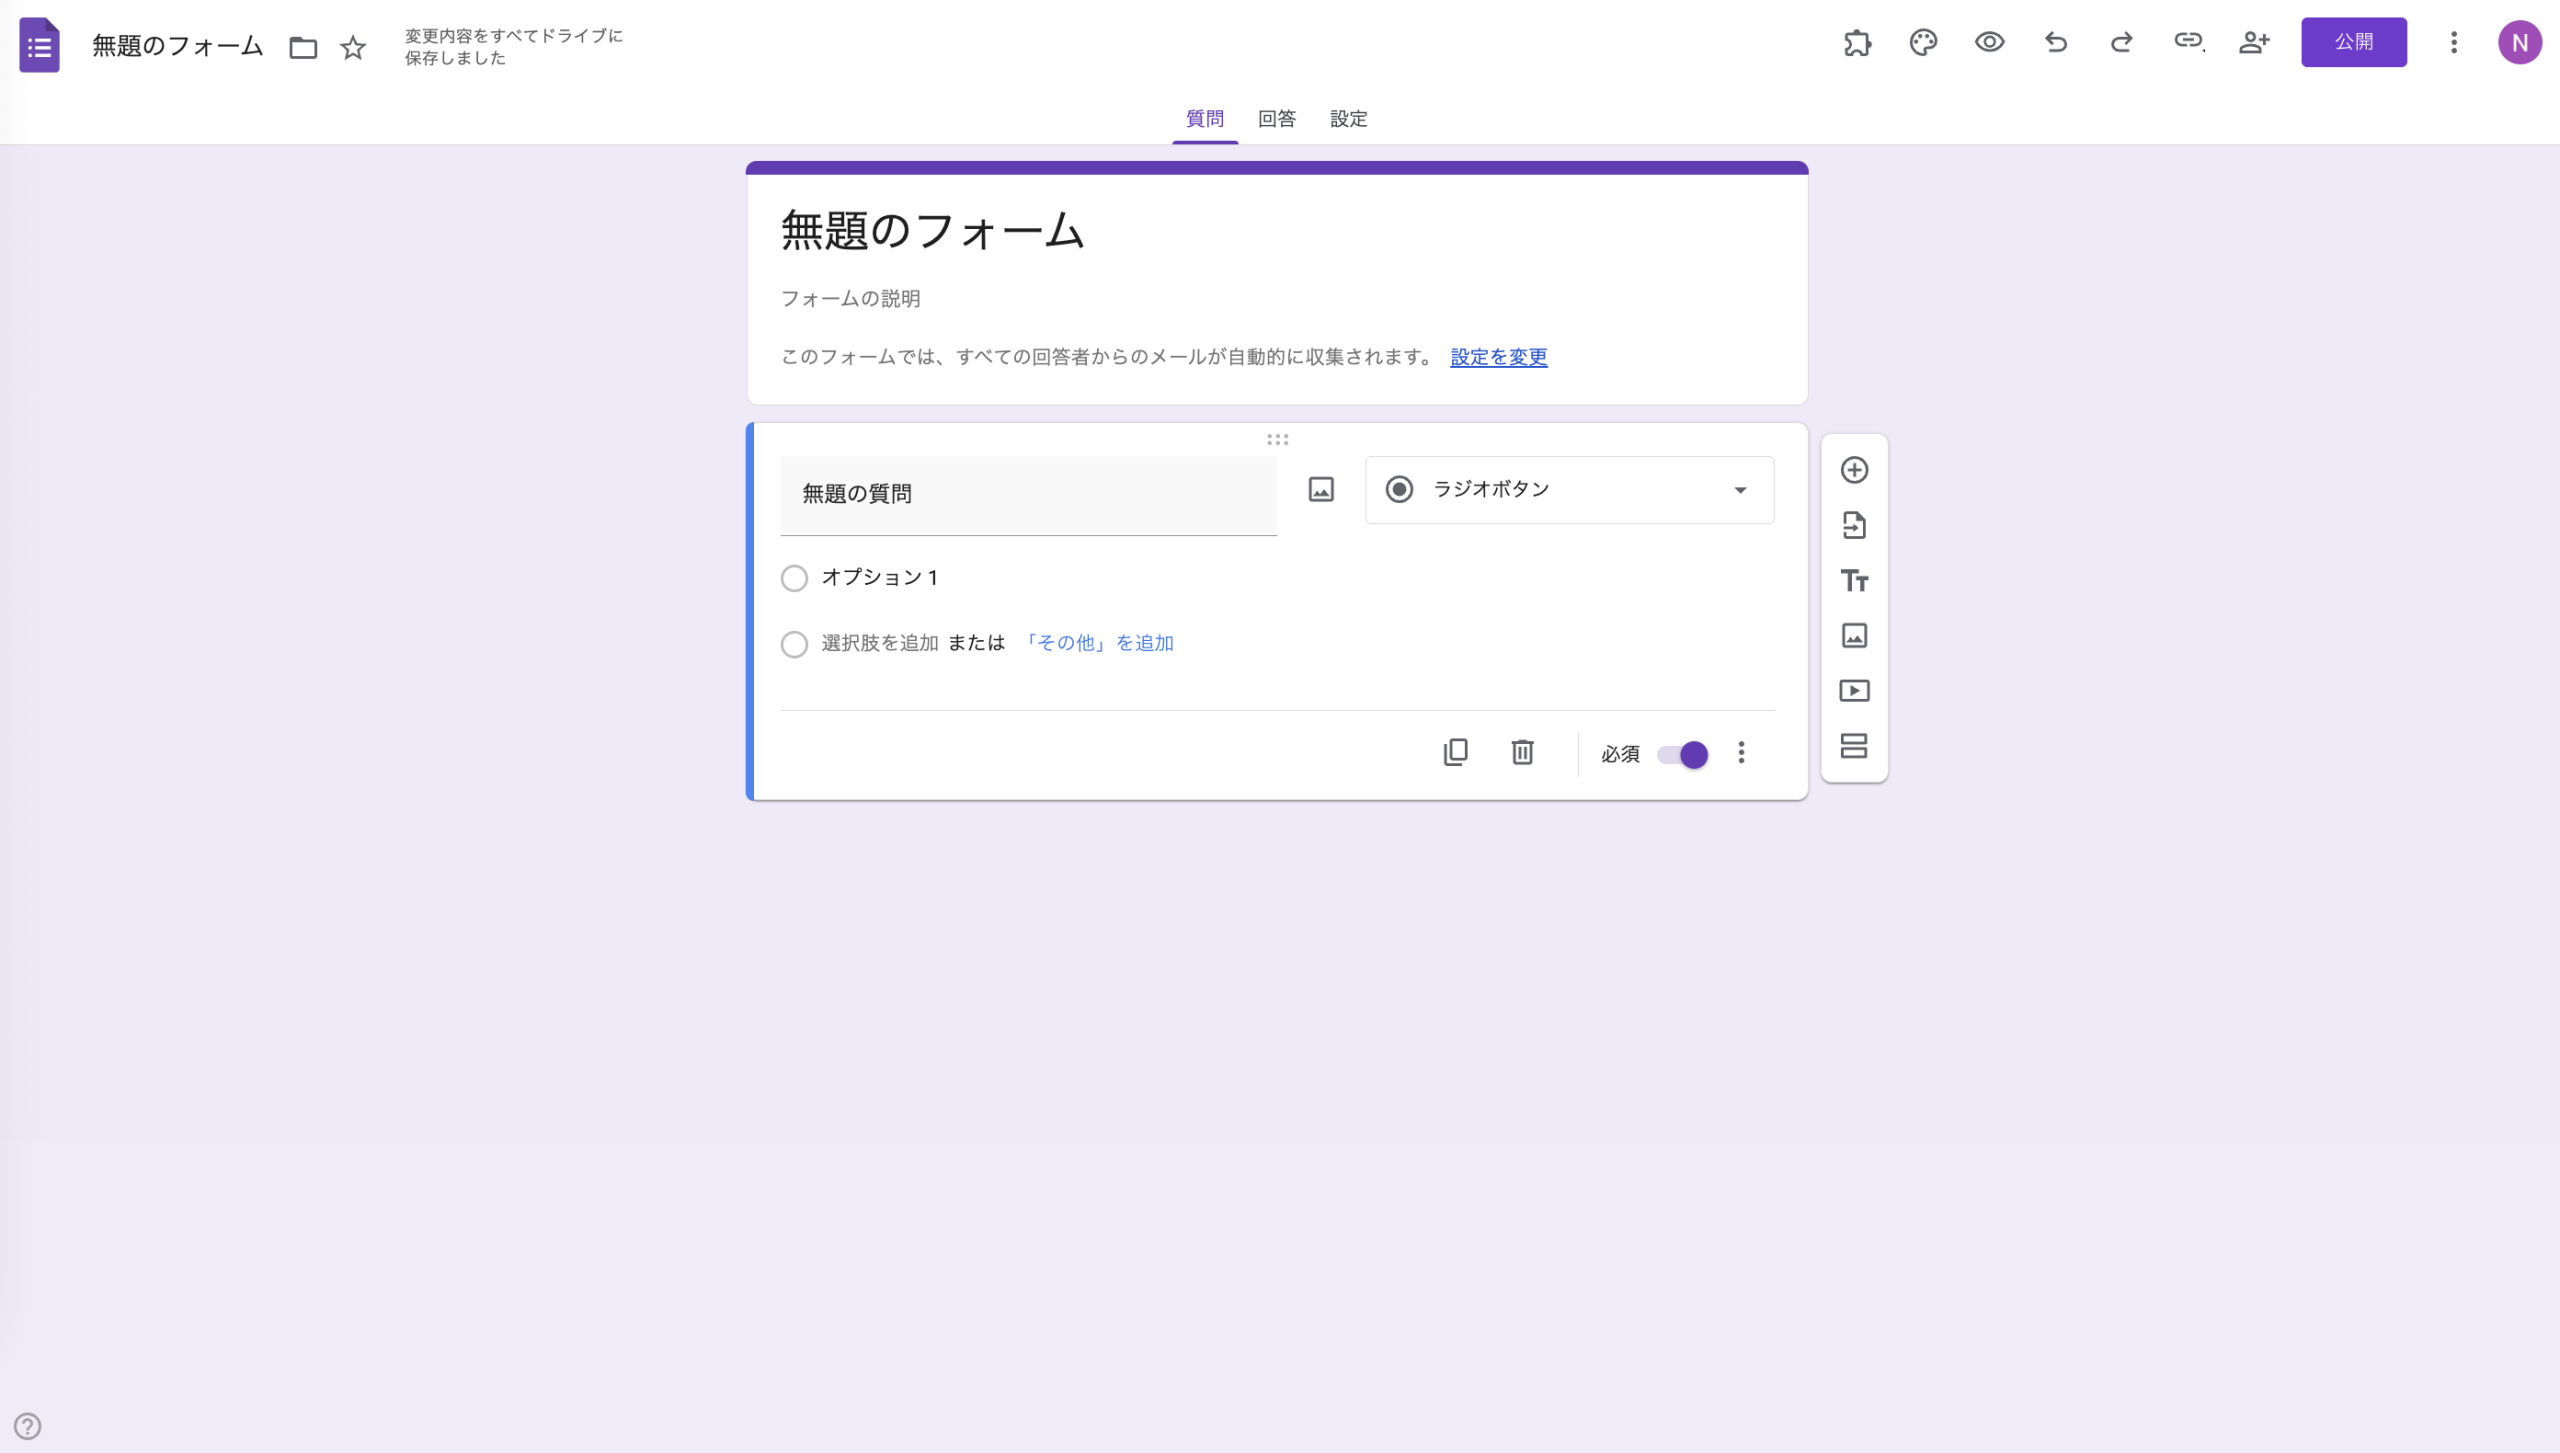
Task: Open the 設定 tab
Action: (x=1348, y=118)
